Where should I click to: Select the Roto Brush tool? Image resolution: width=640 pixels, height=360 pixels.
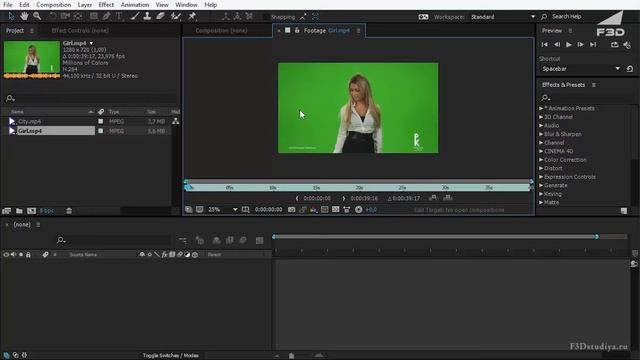[176, 16]
